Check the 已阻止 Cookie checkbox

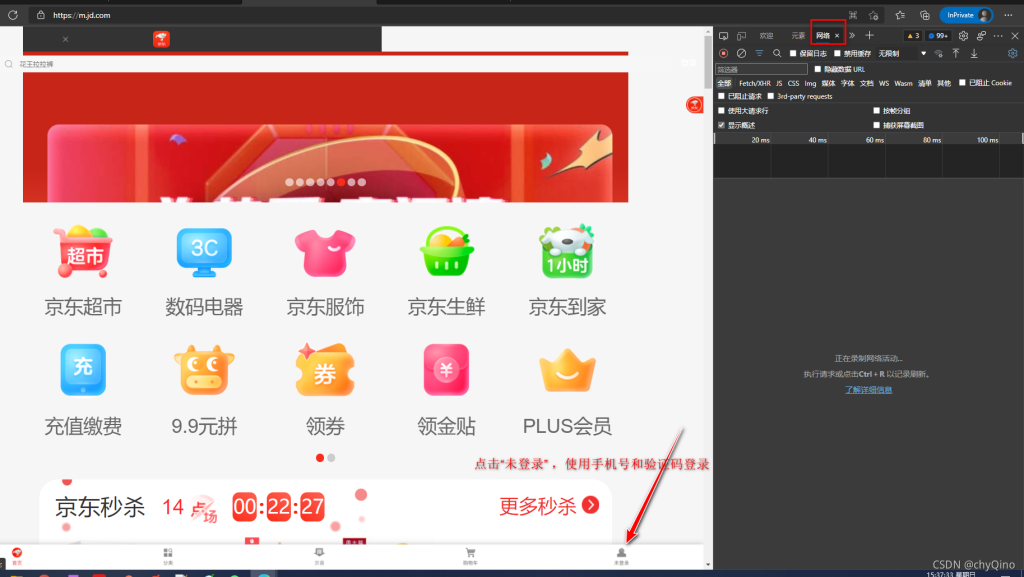click(x=962, y=83)
